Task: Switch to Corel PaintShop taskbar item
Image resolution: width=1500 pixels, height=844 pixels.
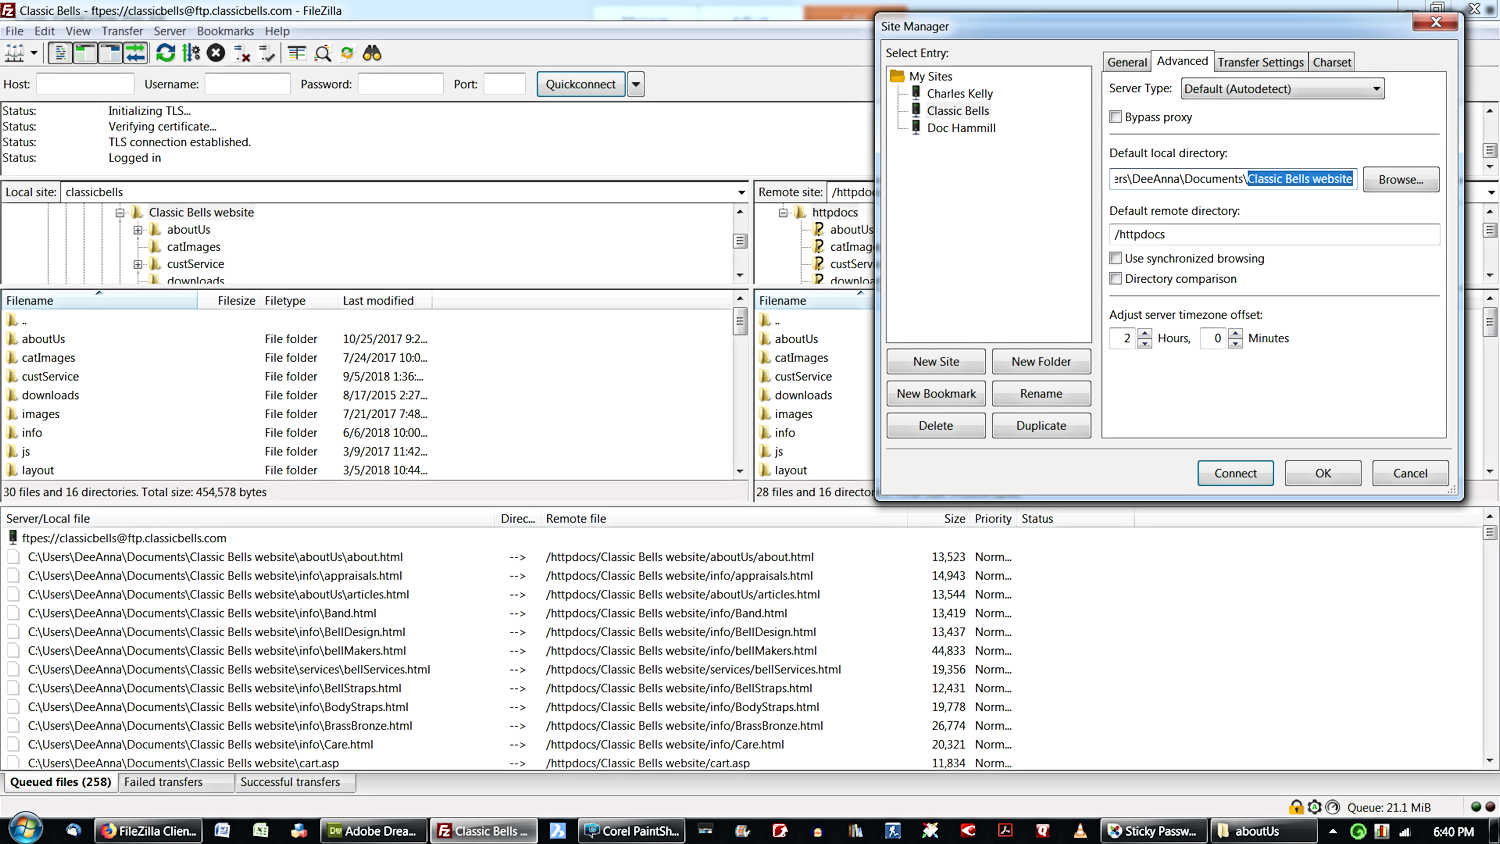Action: click(x=632, y=831)
